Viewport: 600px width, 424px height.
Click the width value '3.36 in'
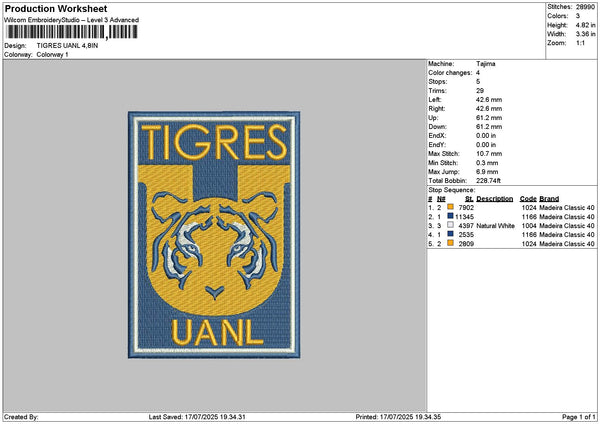click(x=585, y=34)
